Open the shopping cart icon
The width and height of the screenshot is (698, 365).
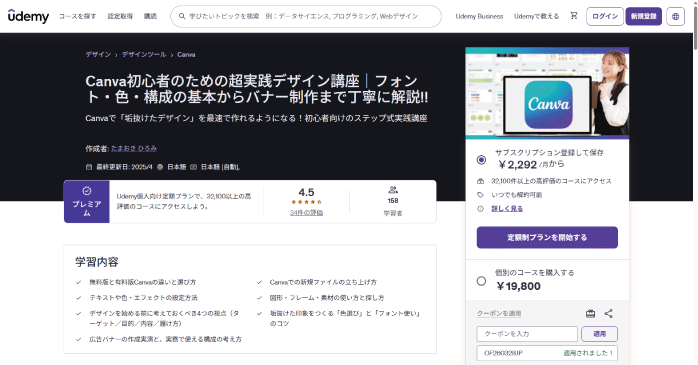pyautogui.click(x=574, y=16)
